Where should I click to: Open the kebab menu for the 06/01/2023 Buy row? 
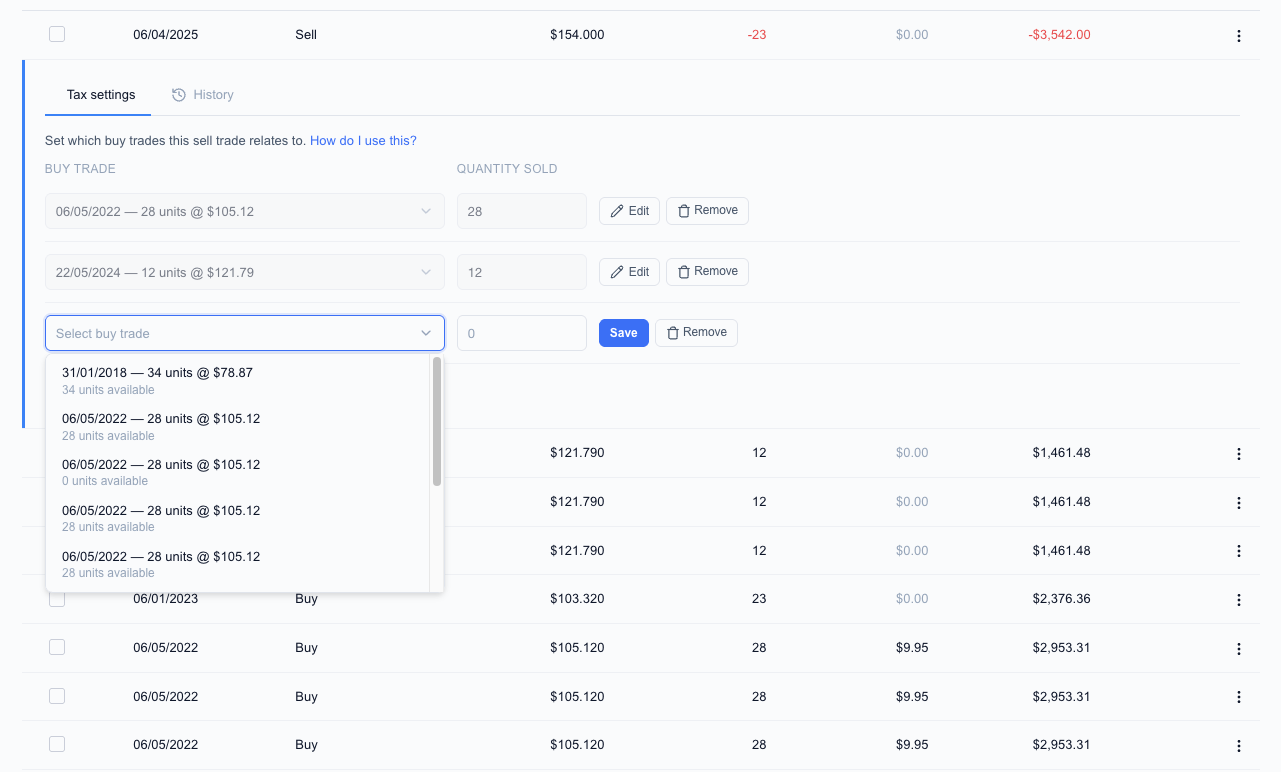1238,598
